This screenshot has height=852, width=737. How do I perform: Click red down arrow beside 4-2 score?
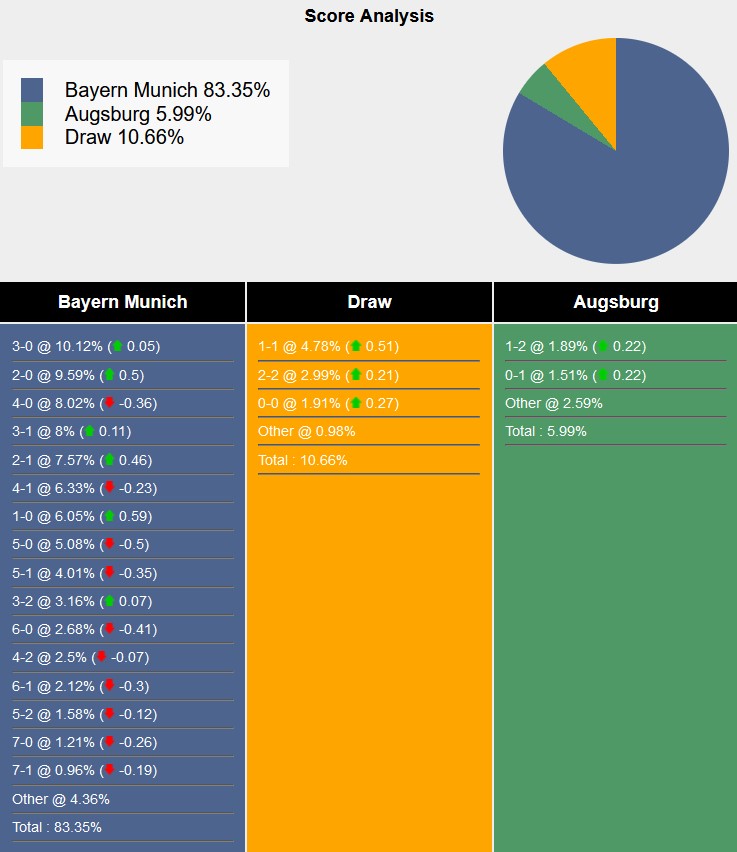tap(101, 657)
